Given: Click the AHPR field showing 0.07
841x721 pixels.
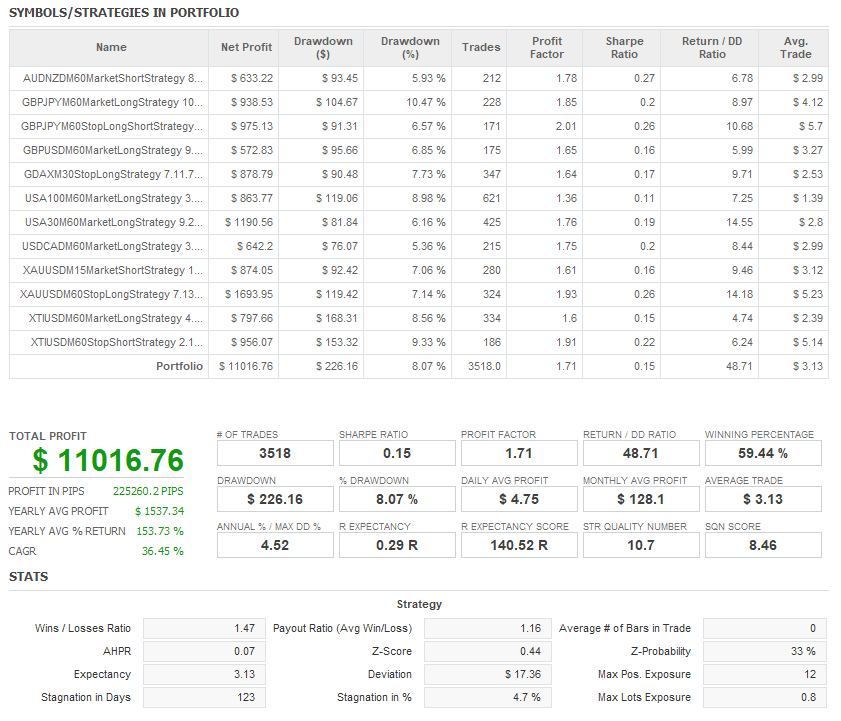Looking at the screenshot, I should point(204,652).
